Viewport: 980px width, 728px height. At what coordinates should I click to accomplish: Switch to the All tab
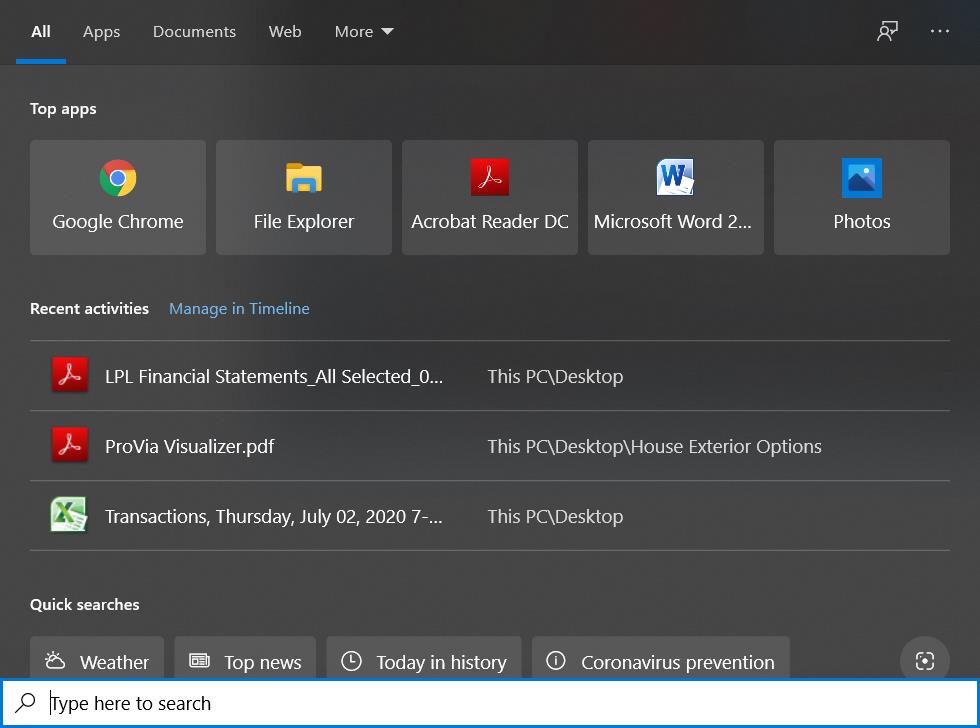41,32
